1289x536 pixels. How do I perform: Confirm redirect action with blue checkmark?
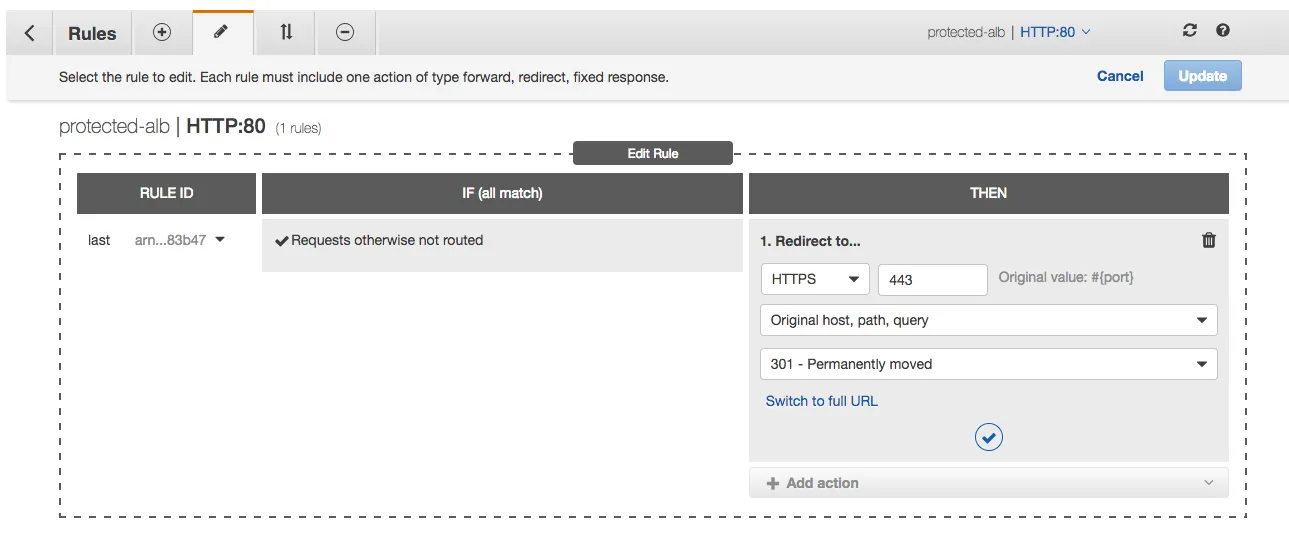pyautogui.click(x=988, y=437)
